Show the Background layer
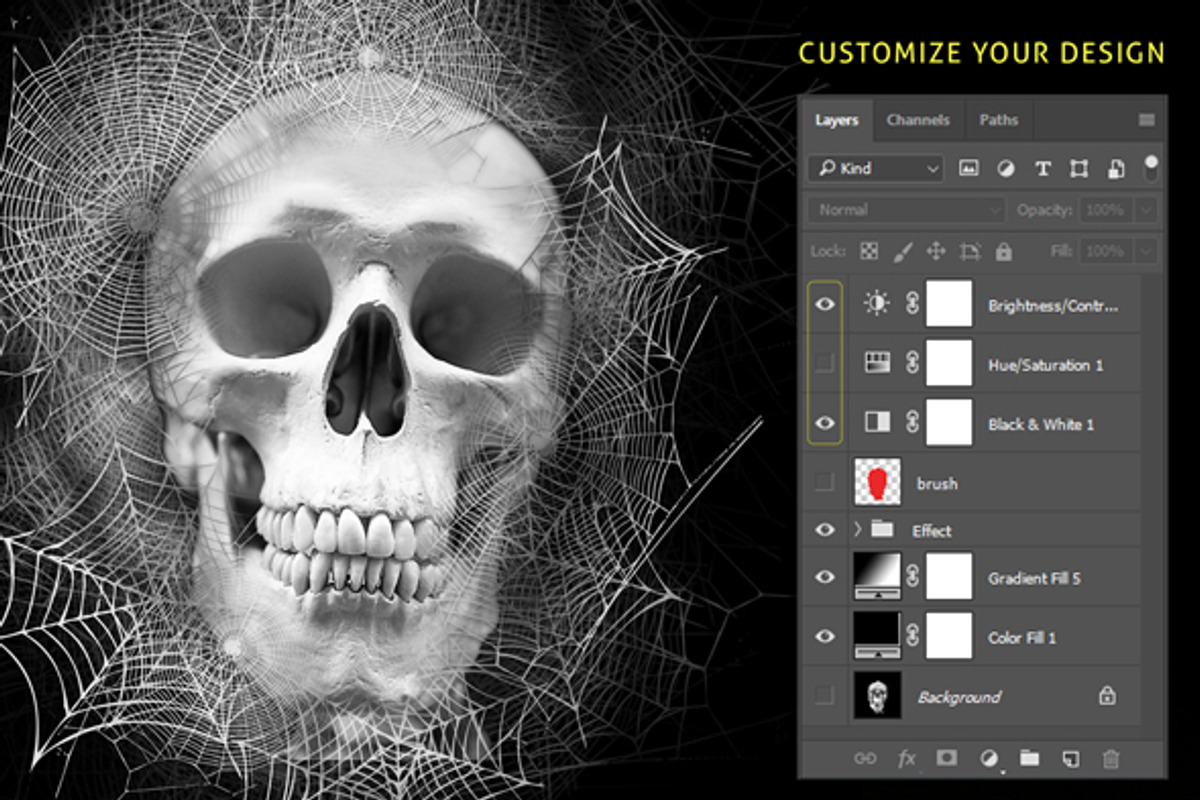Image resolution: width=1200 pixels, height=800 pixels. pos(824,695)
